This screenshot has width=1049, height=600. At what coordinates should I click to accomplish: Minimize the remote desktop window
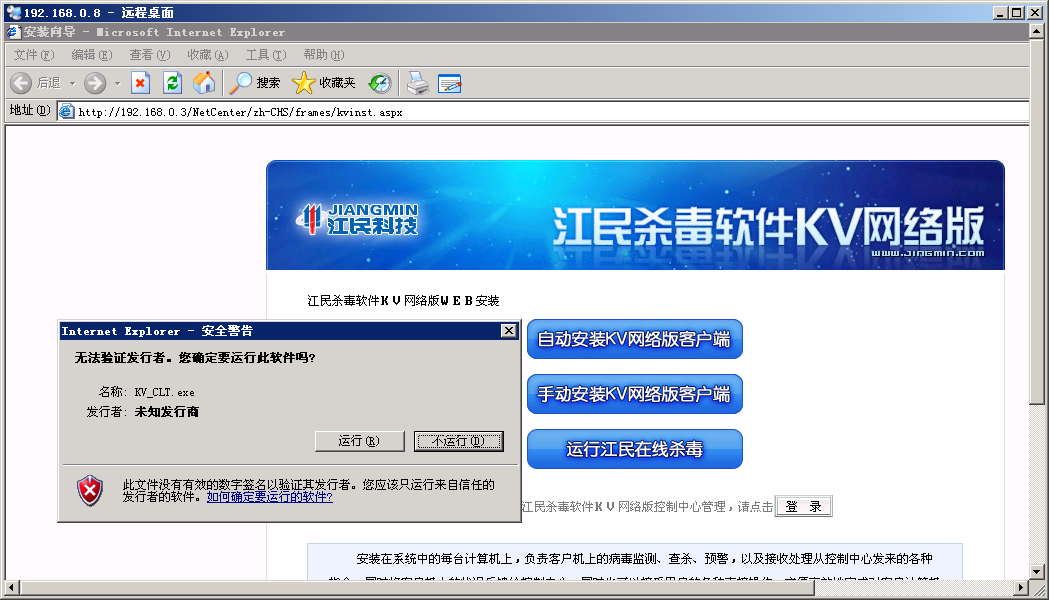coord(1000,13)
